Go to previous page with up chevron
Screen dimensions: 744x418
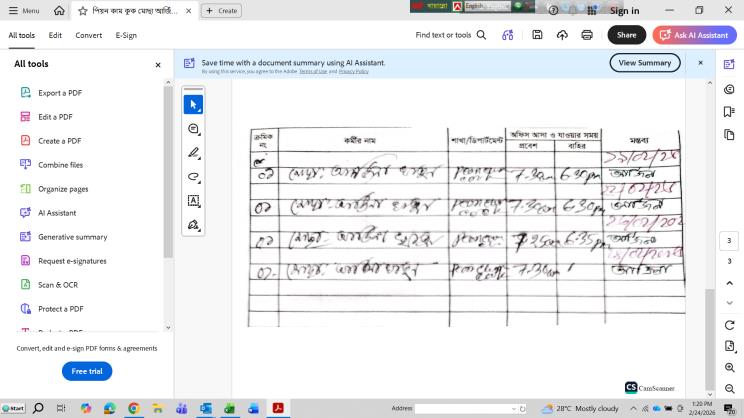tap(729, 283)
